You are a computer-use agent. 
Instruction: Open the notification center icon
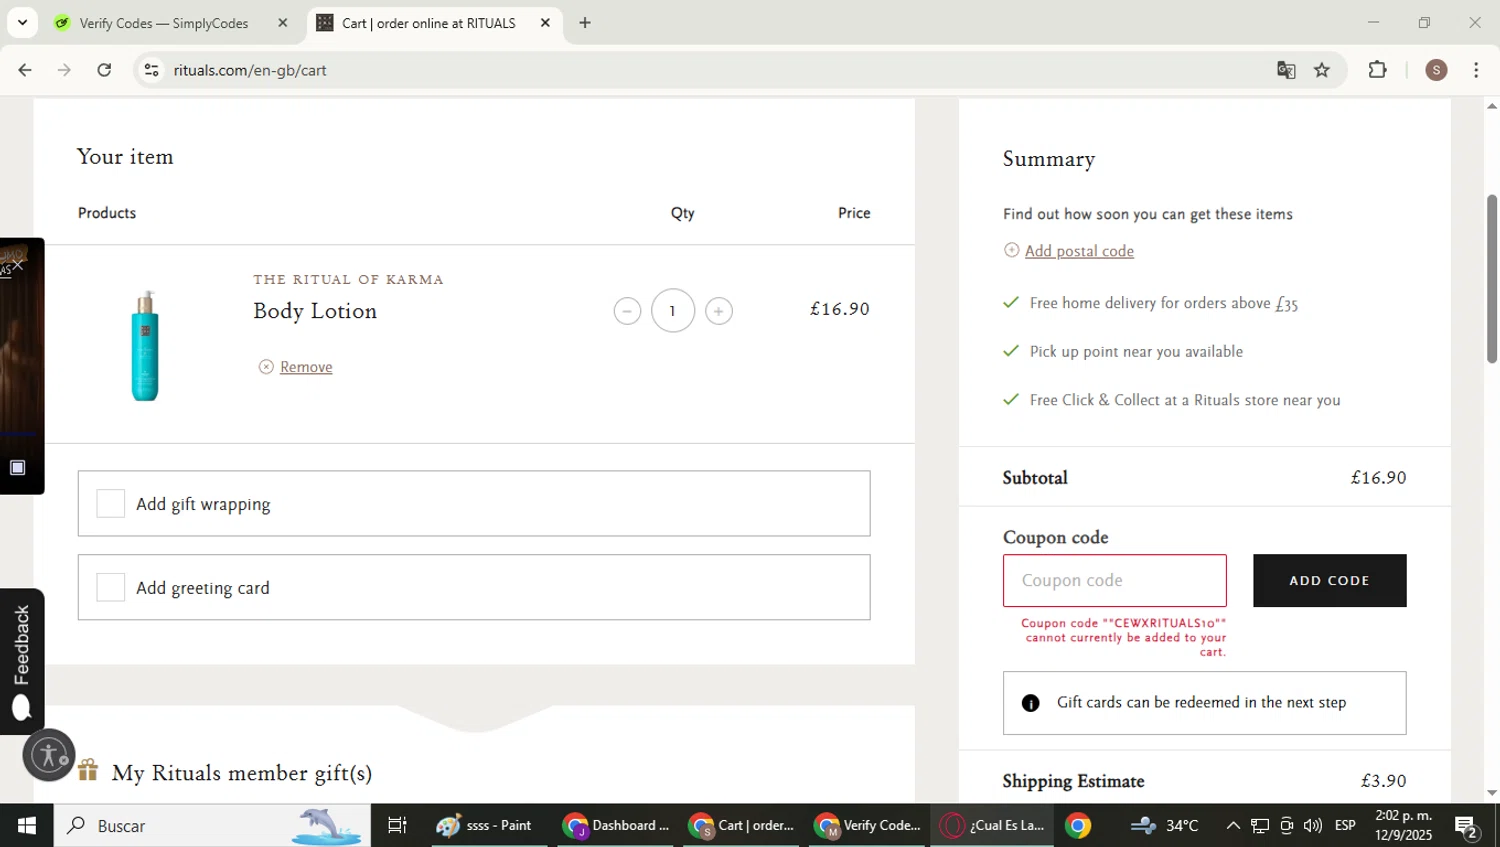1467,827
